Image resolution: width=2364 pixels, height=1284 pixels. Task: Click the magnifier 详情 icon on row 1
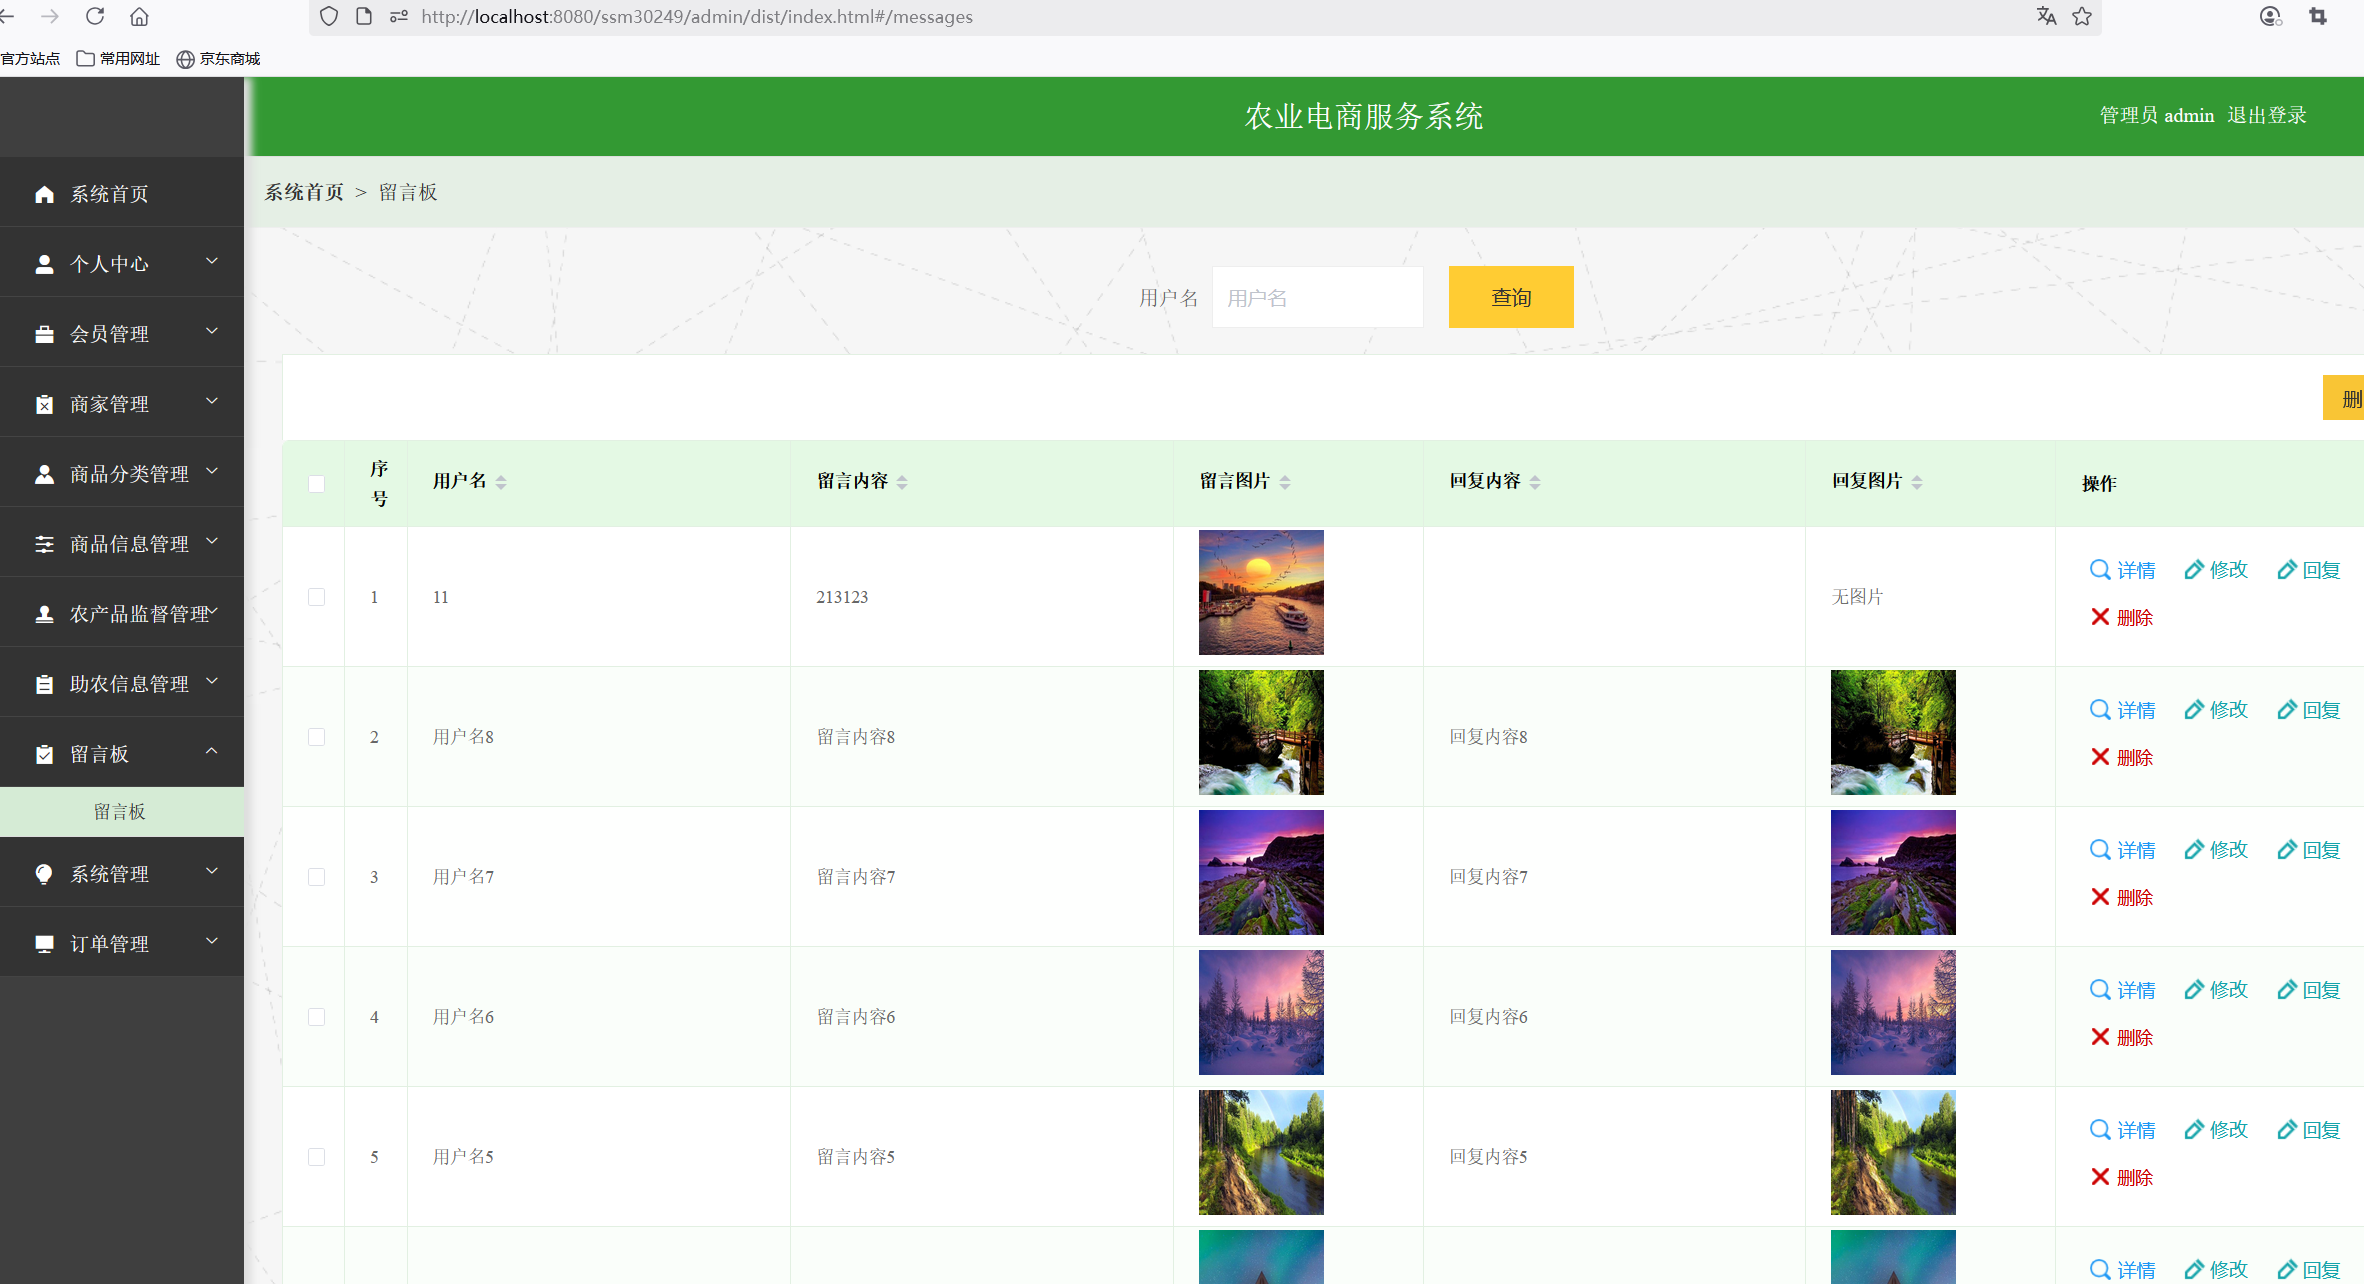click(2098, 569)
